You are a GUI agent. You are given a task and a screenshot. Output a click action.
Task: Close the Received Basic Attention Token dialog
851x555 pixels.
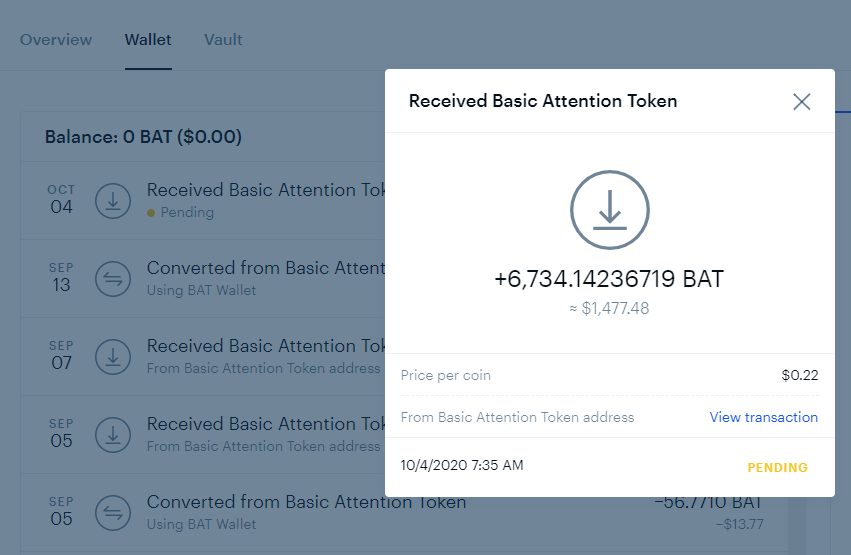pos(801,101)
